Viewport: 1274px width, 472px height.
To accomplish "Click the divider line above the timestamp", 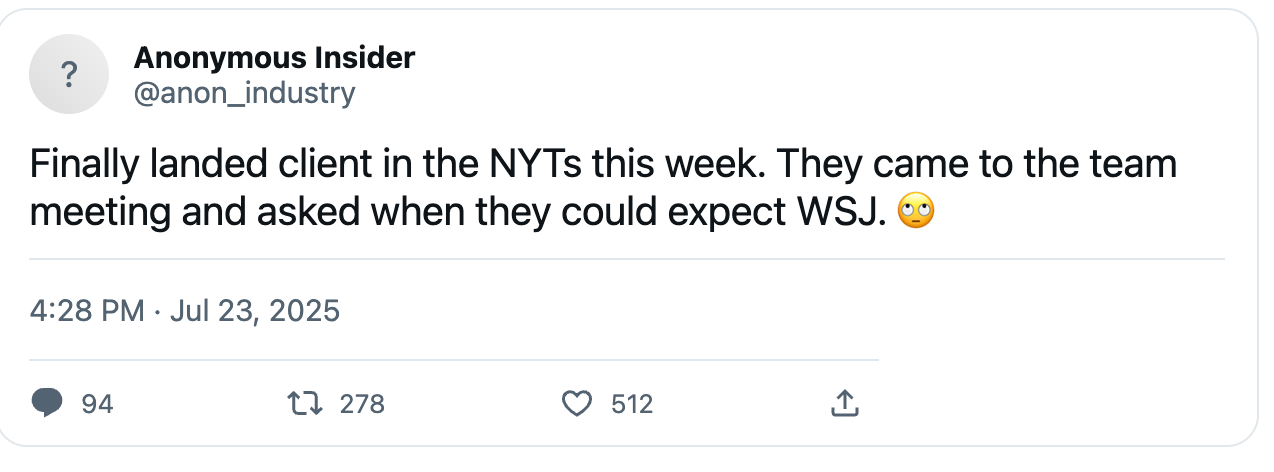I will (x=627, y=259).
